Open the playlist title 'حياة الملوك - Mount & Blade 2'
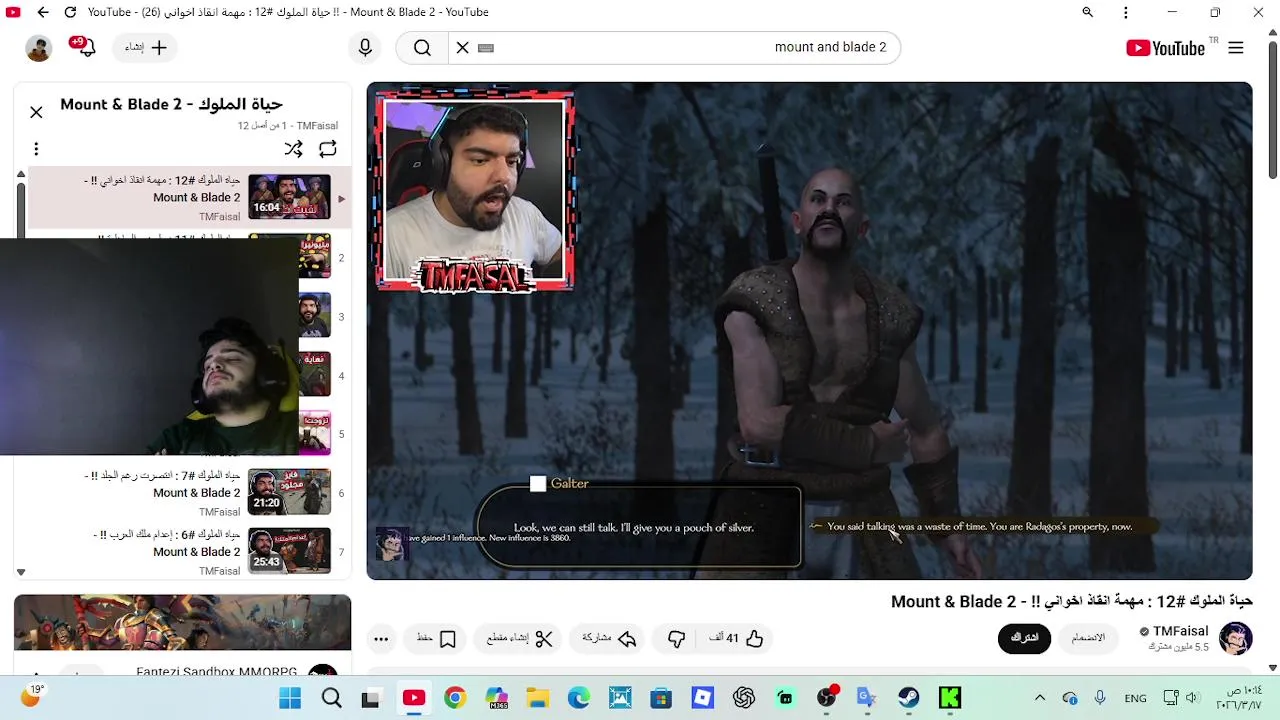The image size is (1280, 720). 171,104
